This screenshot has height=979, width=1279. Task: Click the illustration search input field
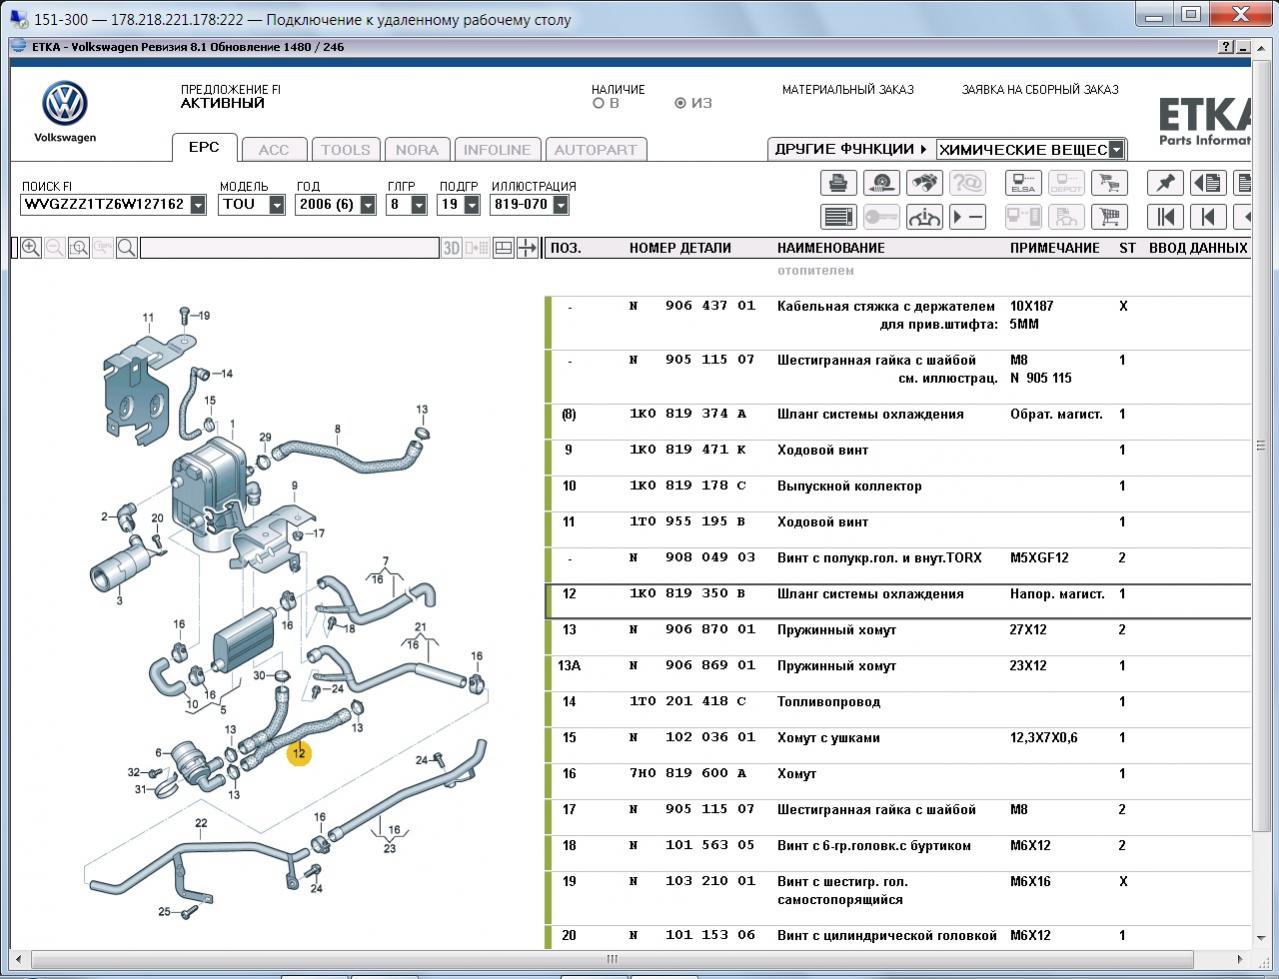coord(290,248)
